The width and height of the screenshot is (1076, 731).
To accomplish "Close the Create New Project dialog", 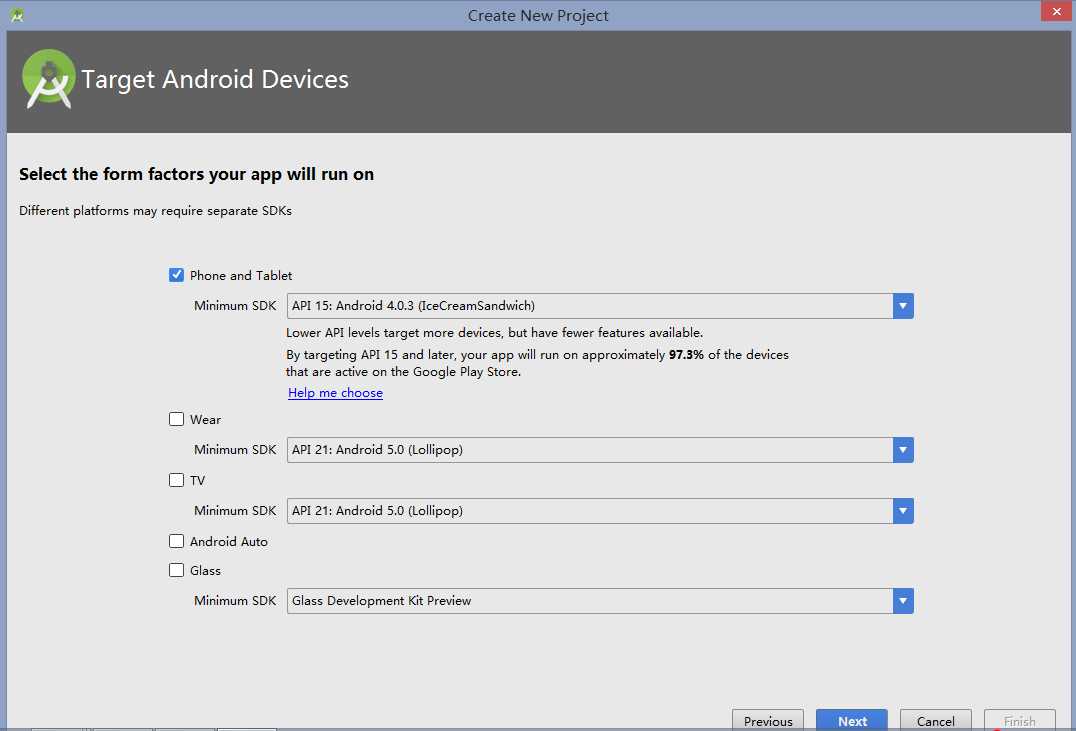I will tap(1056, 12).
